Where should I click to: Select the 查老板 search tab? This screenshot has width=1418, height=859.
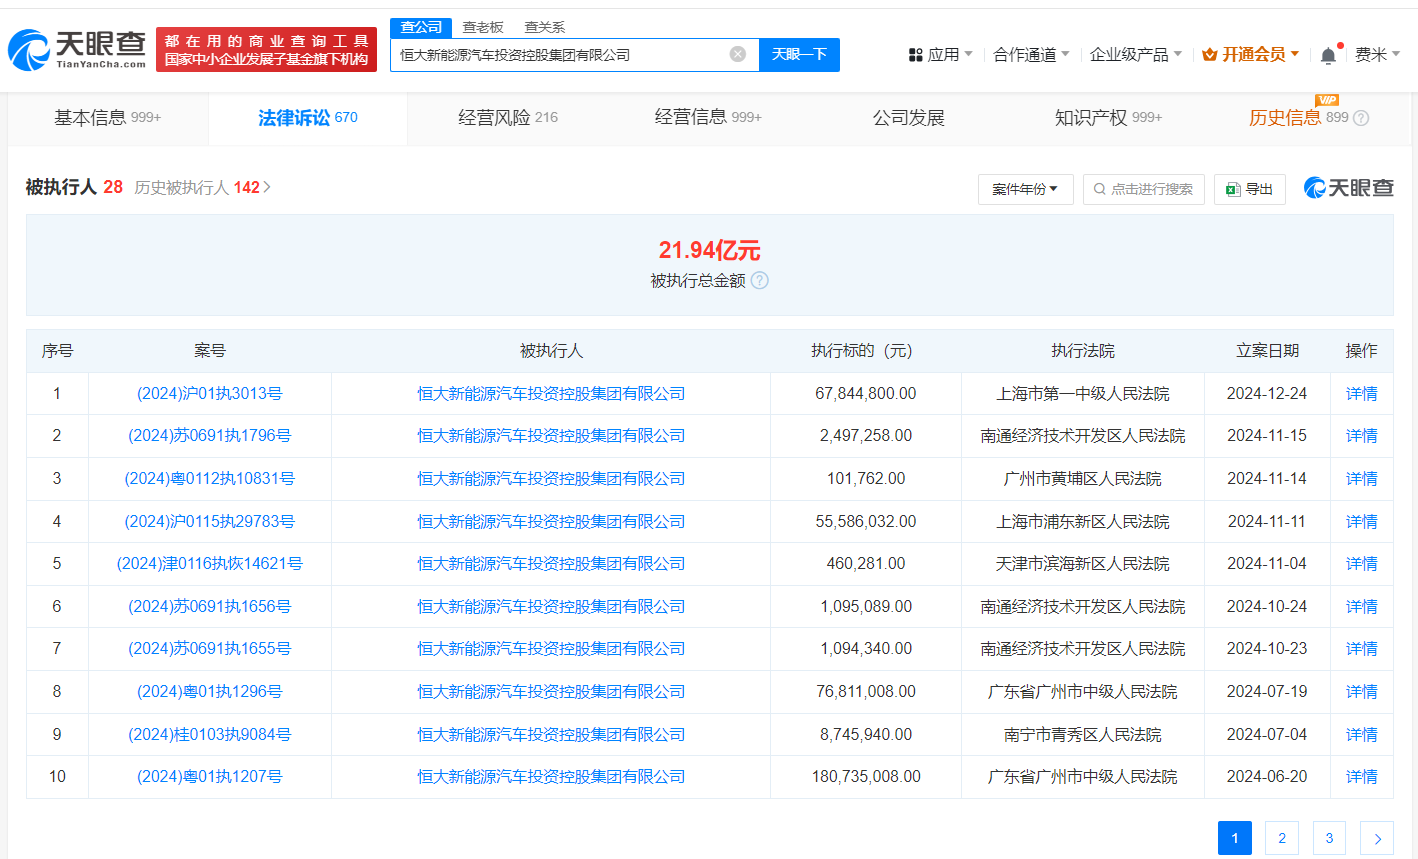tap(483, 27)
